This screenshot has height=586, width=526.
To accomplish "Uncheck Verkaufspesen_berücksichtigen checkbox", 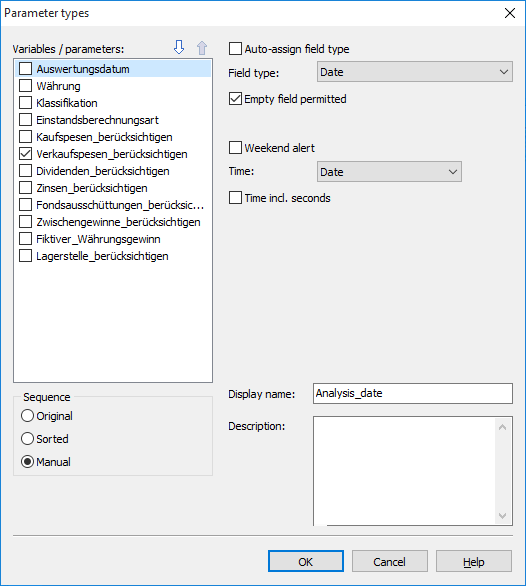I will pyautogui.click(x=25, y=154).
